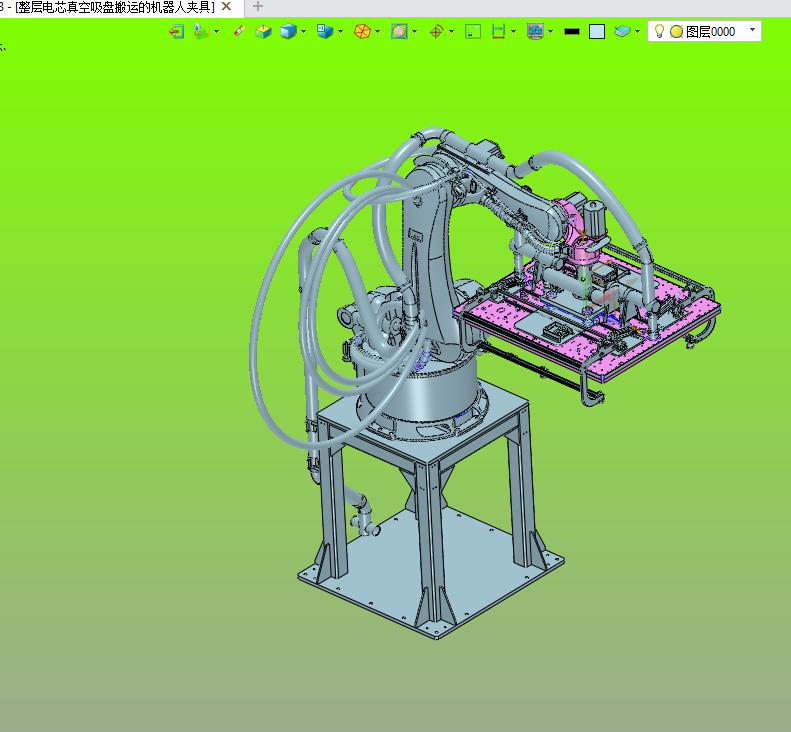Open dropdown next to texture face icon
Image resolution: width=791 pixels, height=732 pixels.
[415, 32]
